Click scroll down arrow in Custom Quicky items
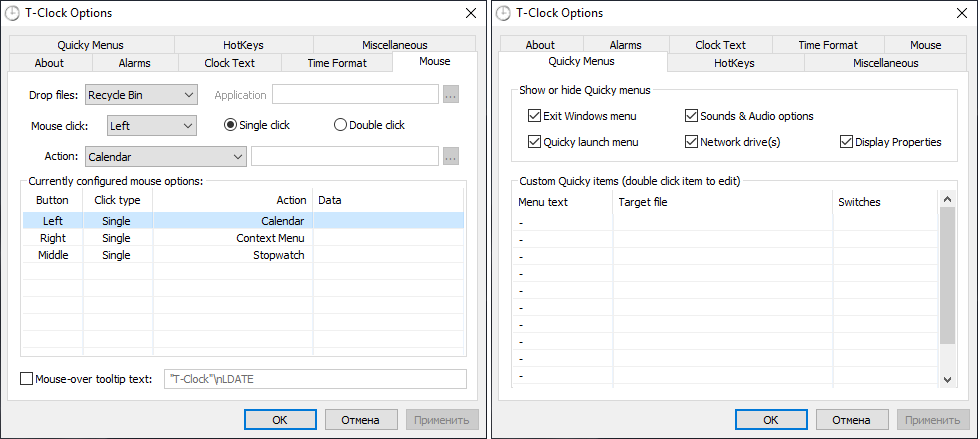The height and width of the screenshot is (439, 980). (x=948, y=380)
